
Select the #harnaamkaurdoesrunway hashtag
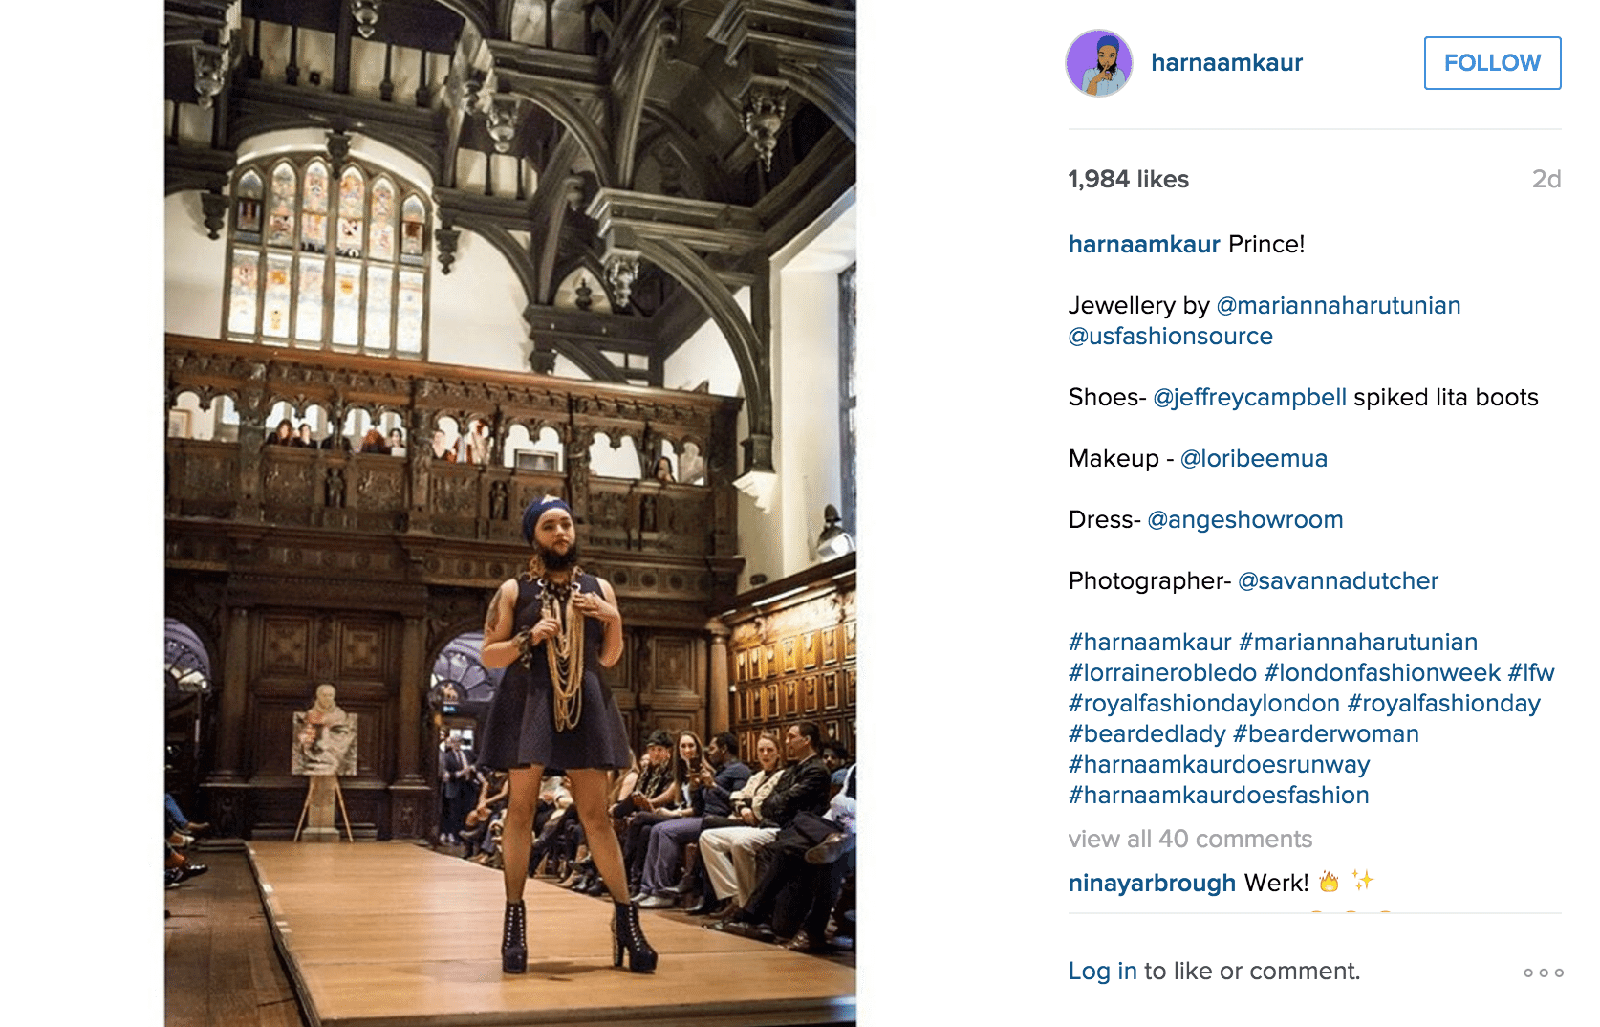(1219, 765)
